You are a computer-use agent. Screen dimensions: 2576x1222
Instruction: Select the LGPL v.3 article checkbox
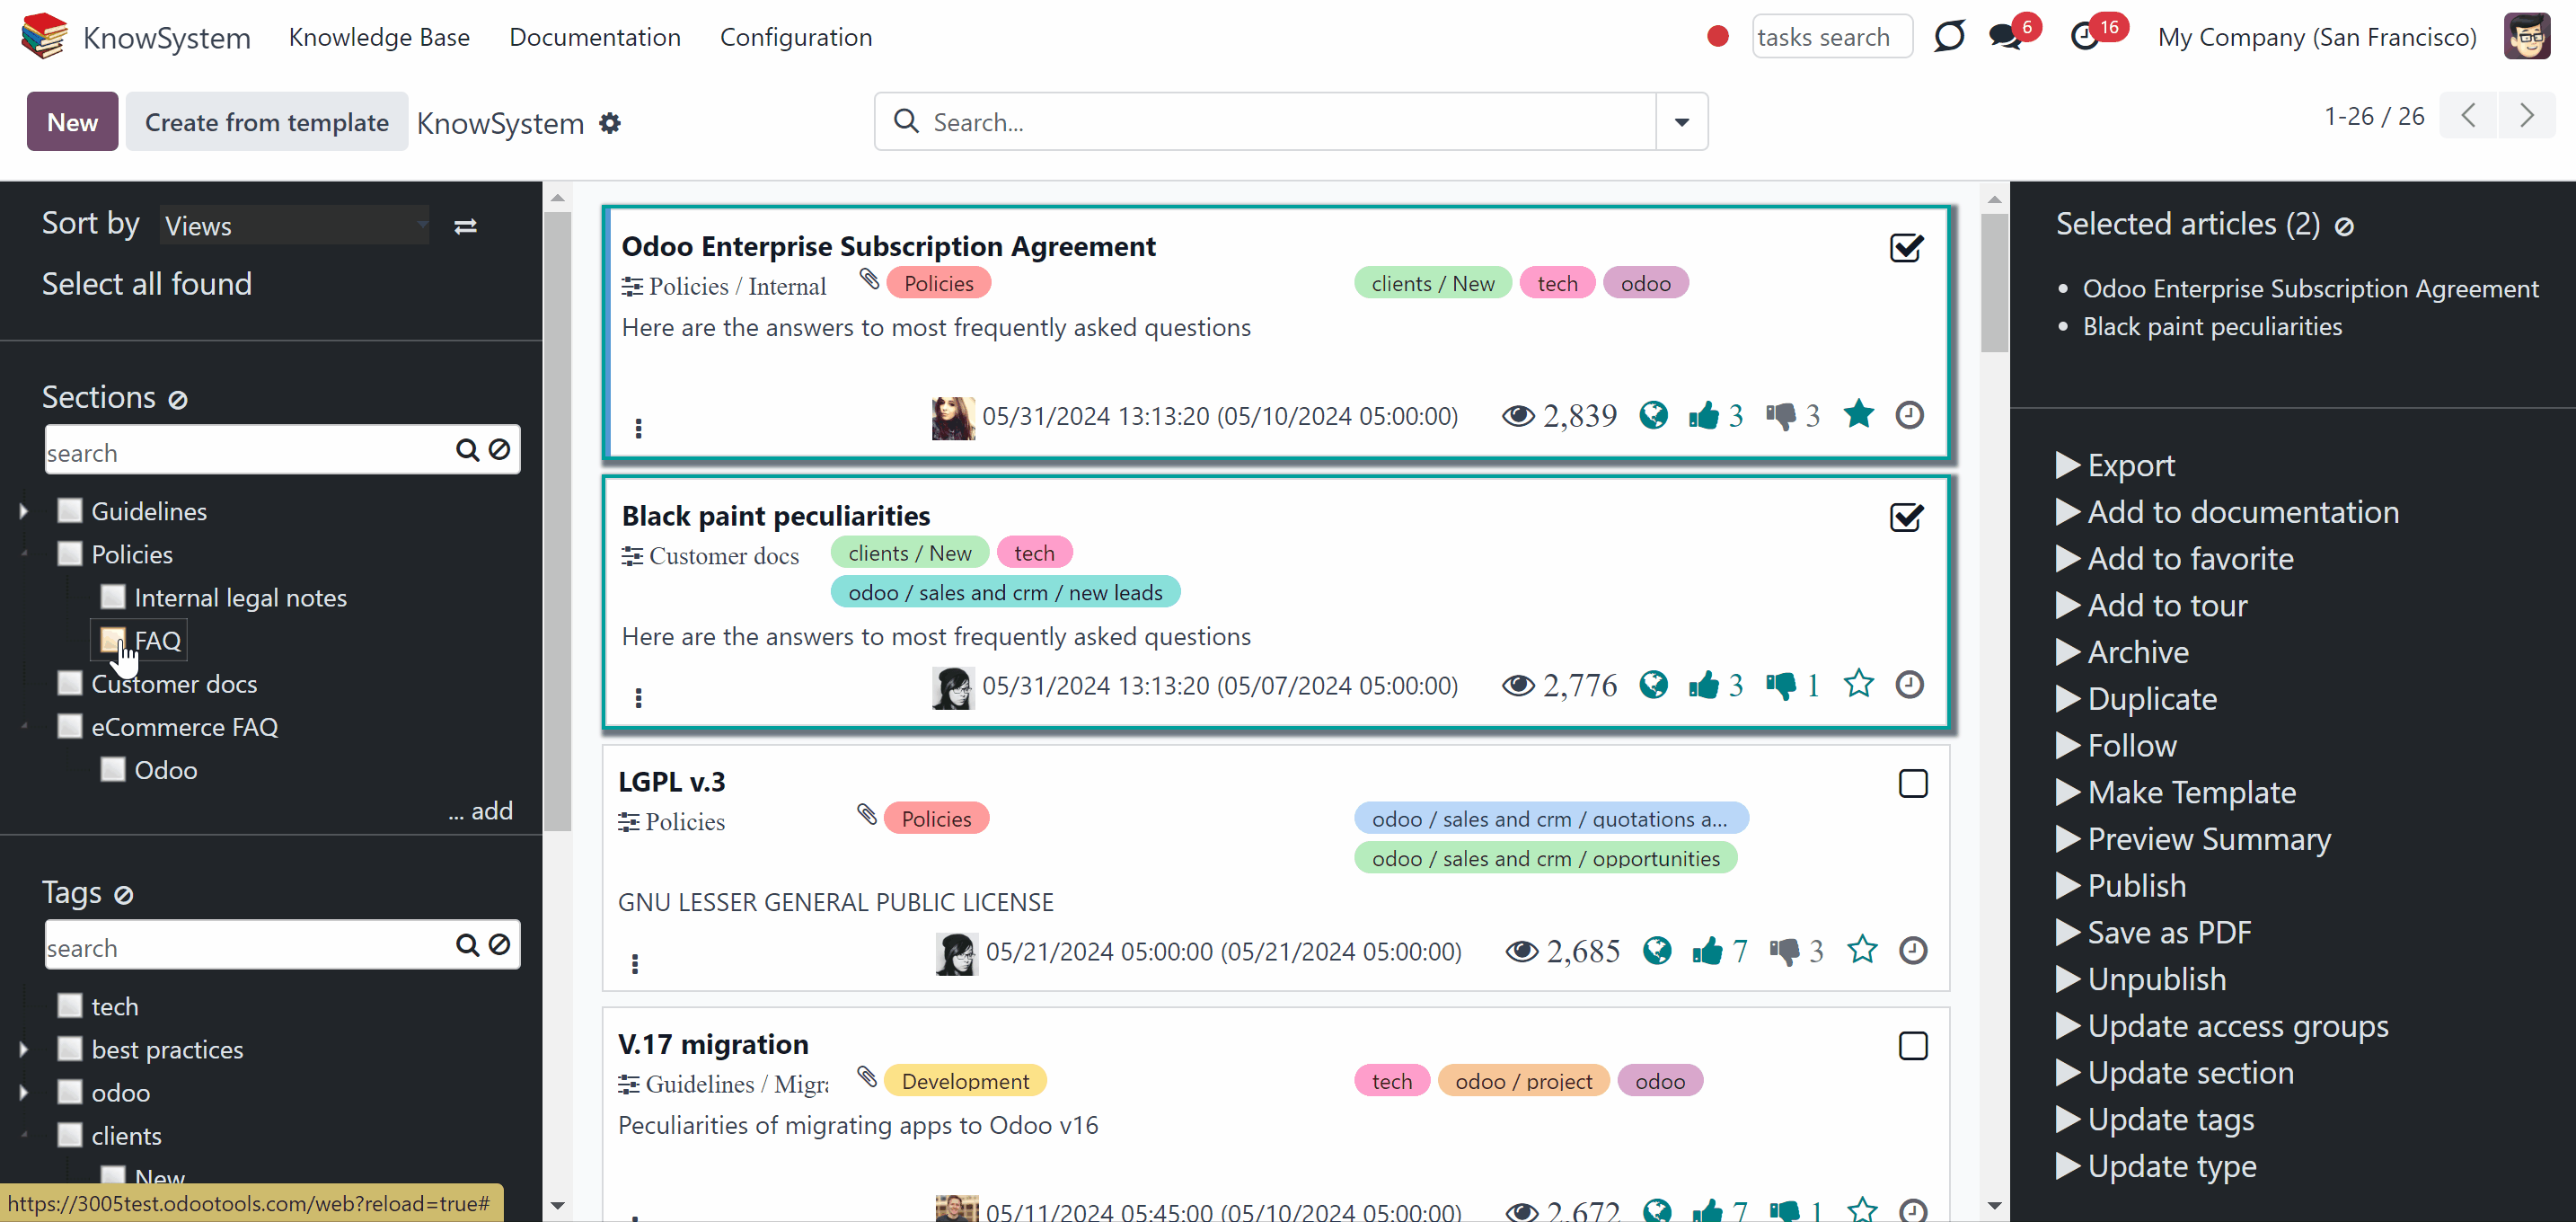1913,784
